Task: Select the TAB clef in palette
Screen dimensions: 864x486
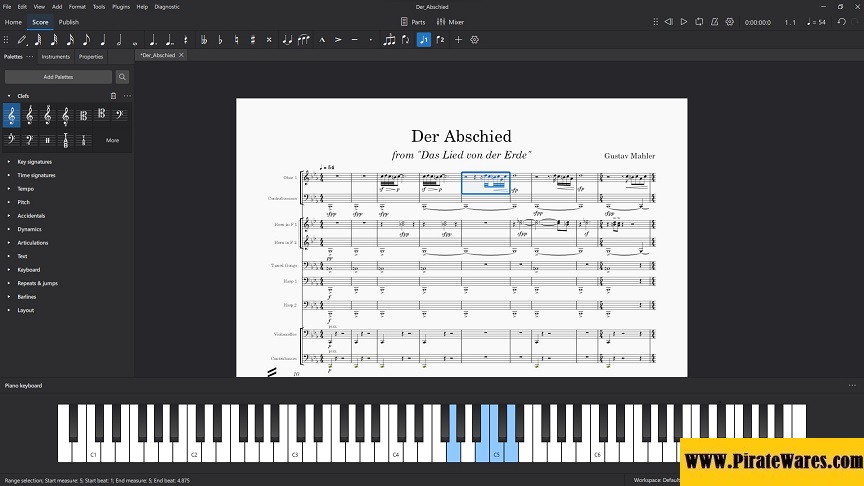Action: pyautogui.click(x=66, y=140)
